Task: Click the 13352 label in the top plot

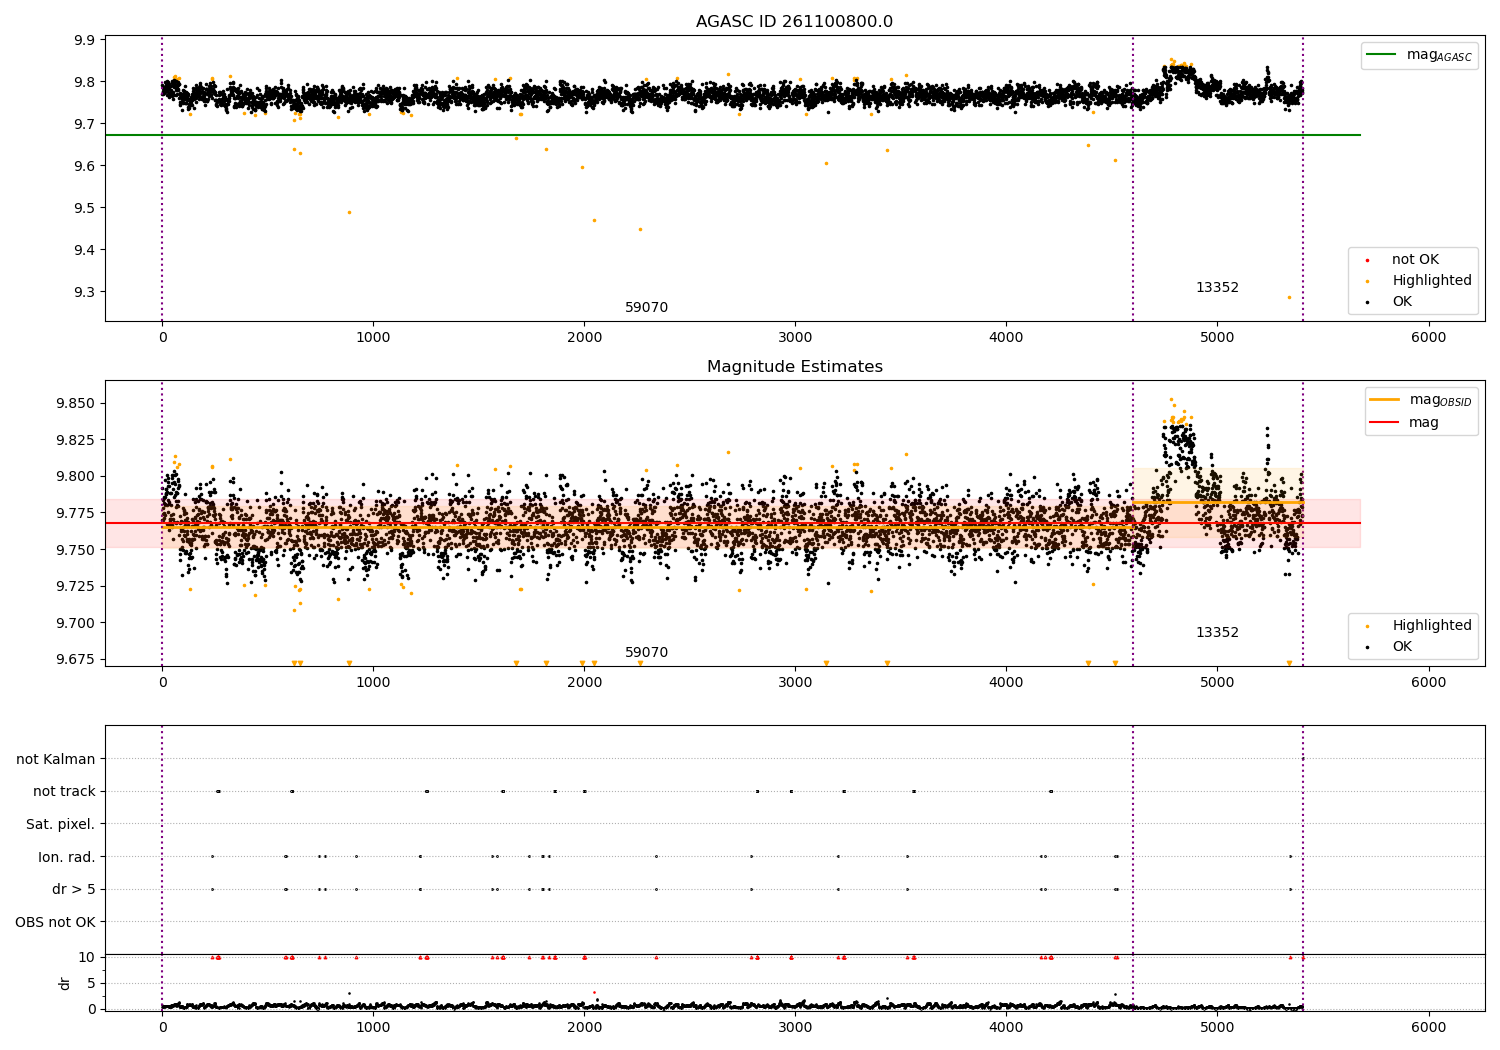Action: 1217,288
